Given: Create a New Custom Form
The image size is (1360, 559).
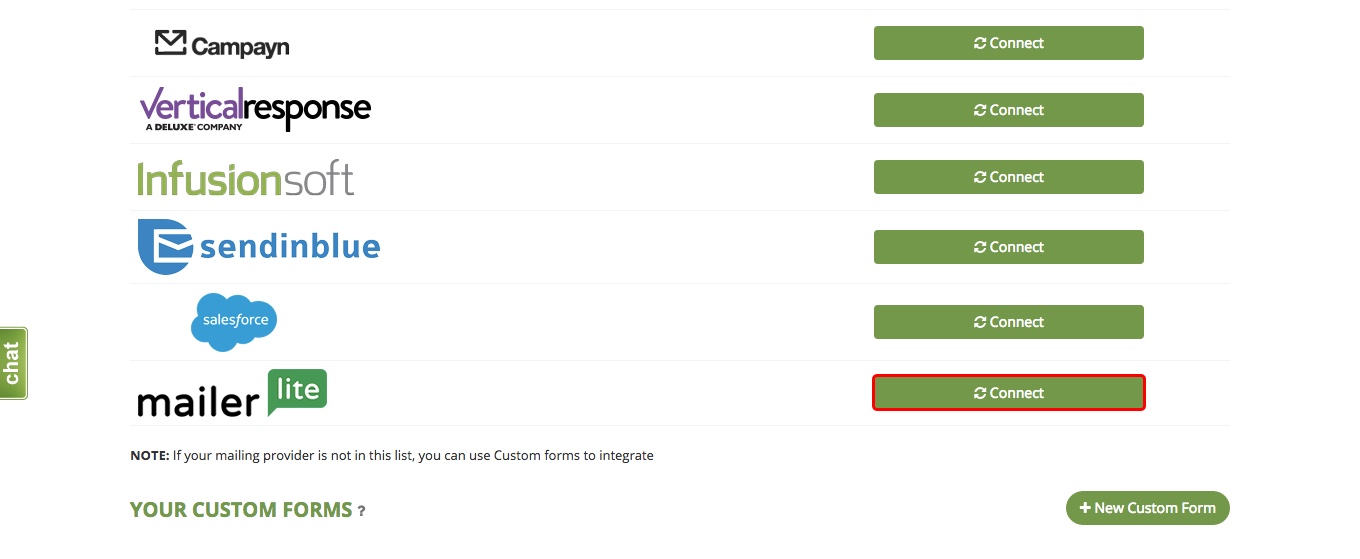Looking at the screenshot, I should click(x=1148, y=508).
